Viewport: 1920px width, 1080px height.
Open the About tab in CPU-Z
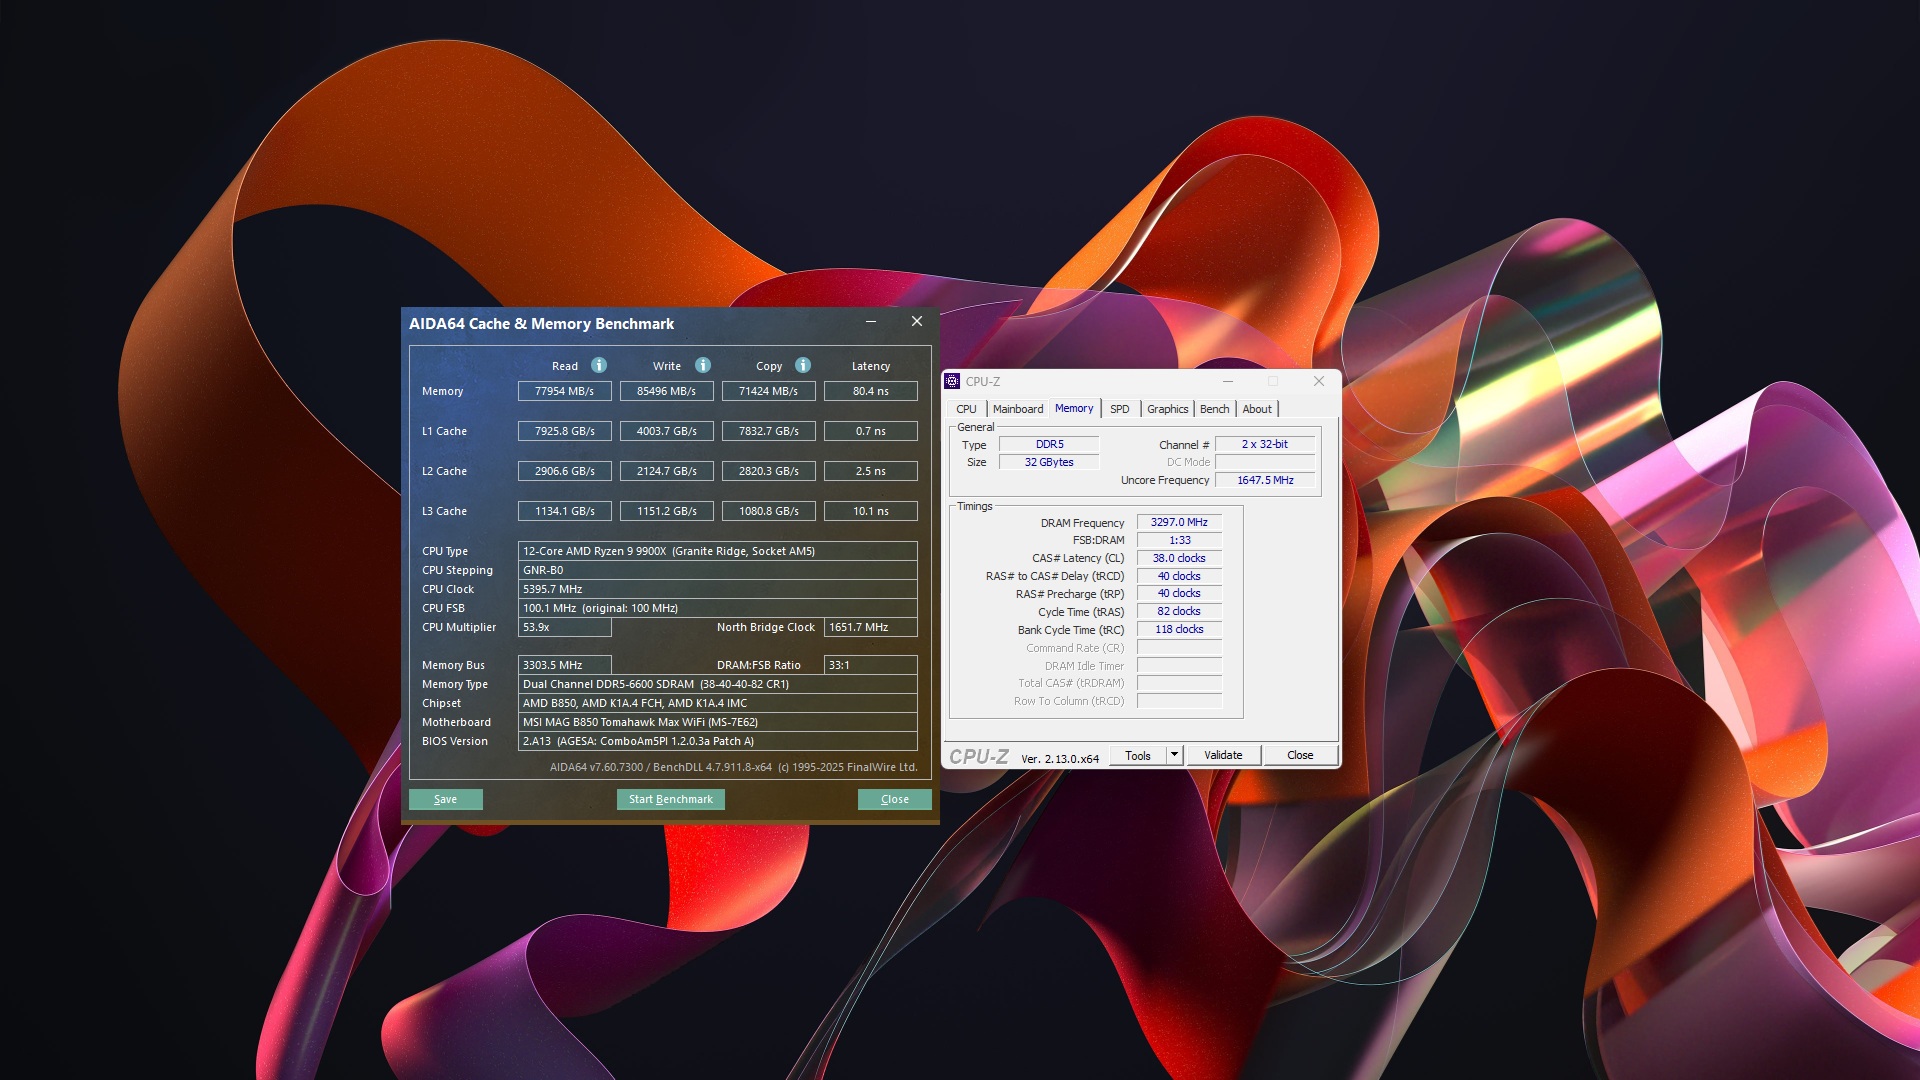pos(1258,409)
